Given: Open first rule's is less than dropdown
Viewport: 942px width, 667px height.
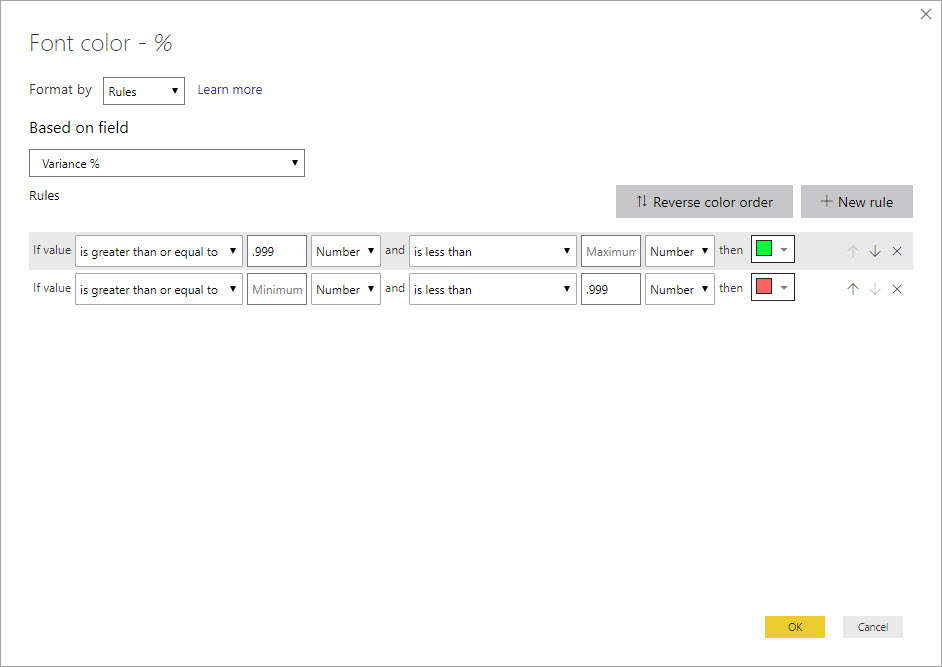Looking at the screenshot, I should click(x=493, y=251).
